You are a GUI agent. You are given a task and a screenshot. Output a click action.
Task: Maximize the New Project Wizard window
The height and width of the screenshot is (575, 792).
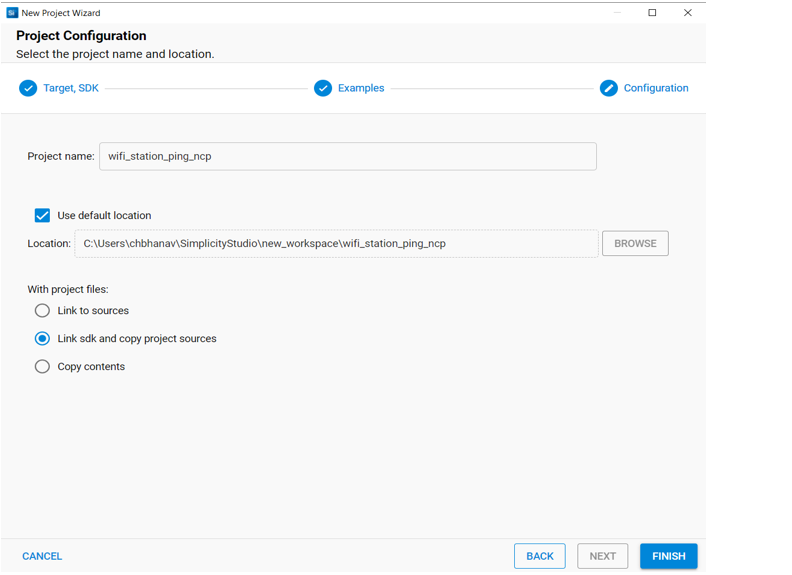pyautogui.click(x=652, y=13)
